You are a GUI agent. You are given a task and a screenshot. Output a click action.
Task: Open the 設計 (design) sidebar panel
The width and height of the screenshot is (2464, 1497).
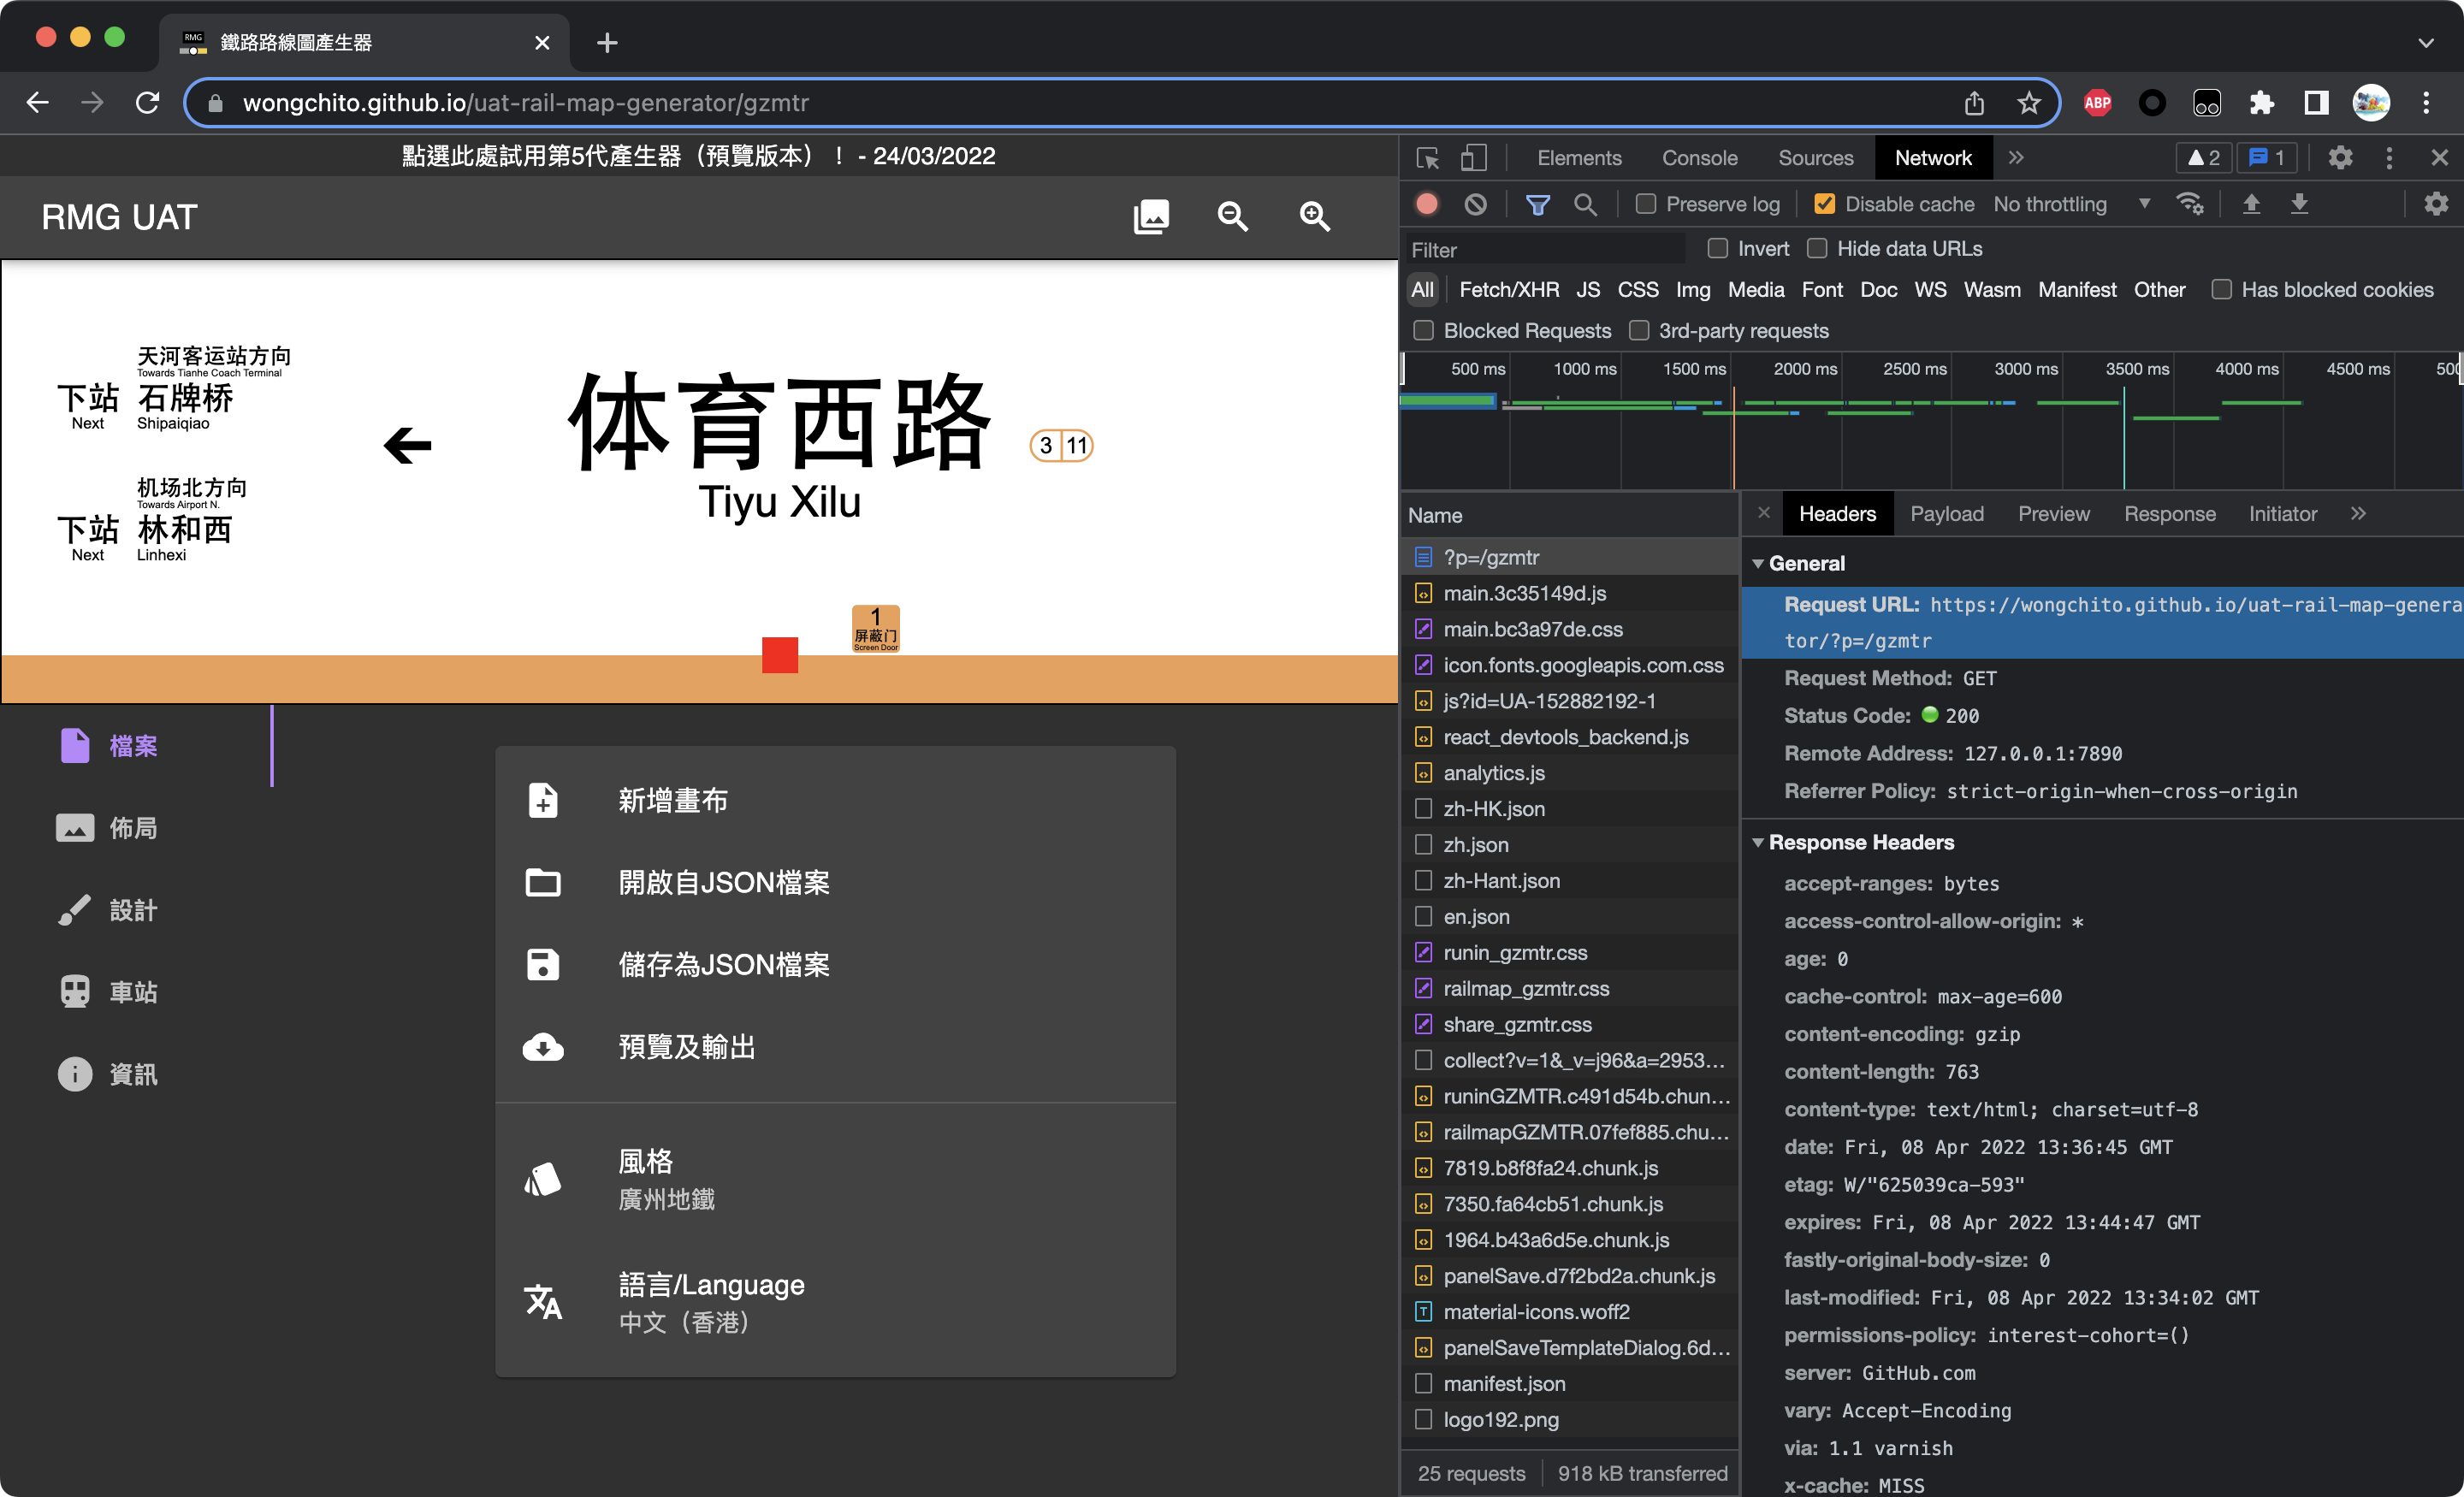pos(75,909)
